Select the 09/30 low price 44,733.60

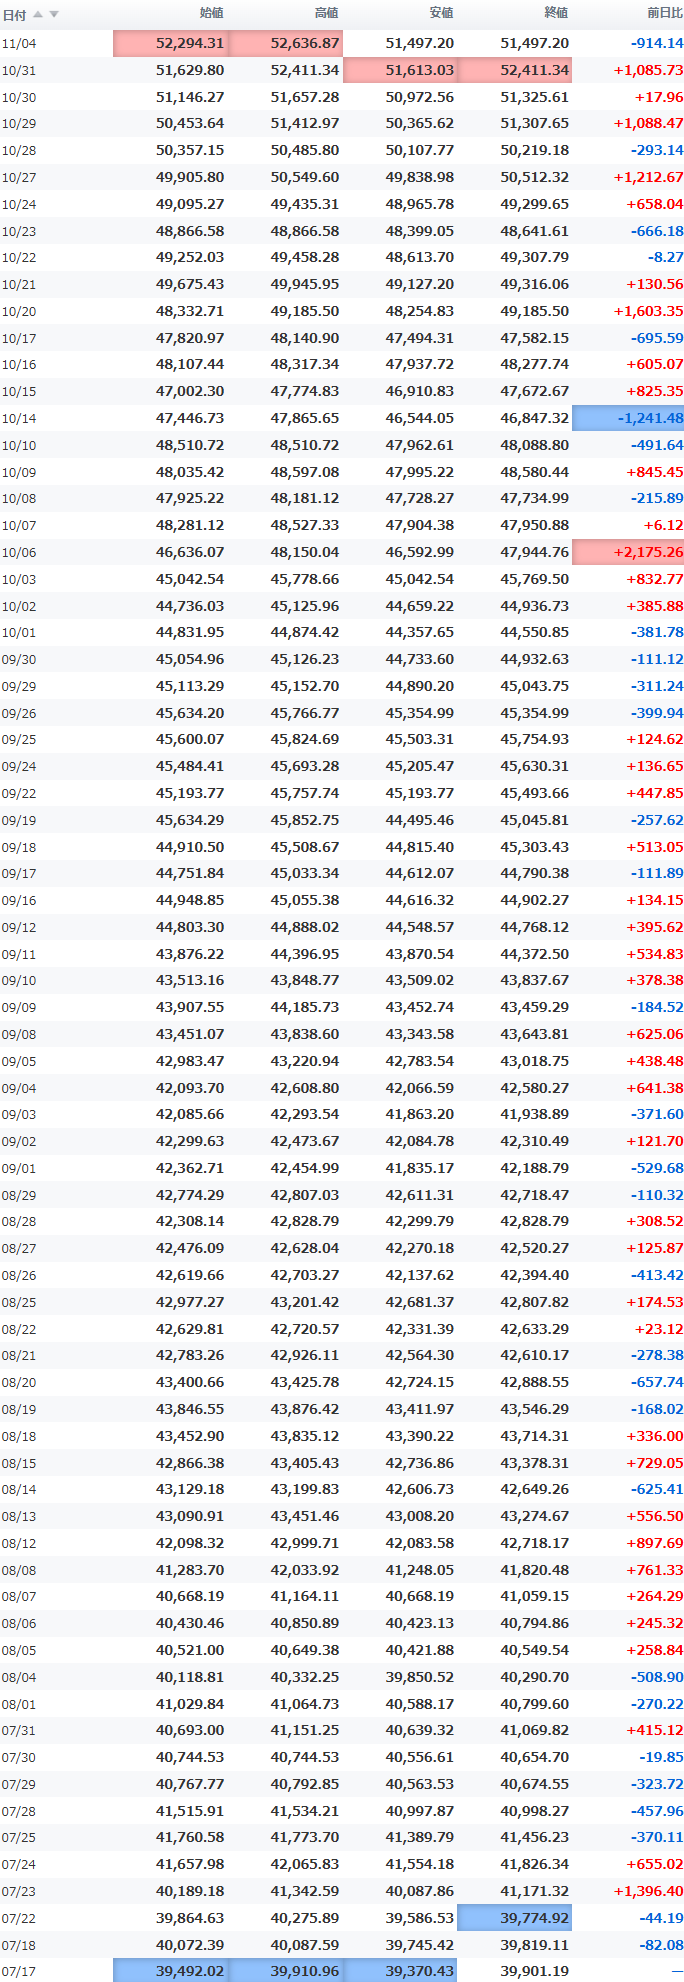420,659
